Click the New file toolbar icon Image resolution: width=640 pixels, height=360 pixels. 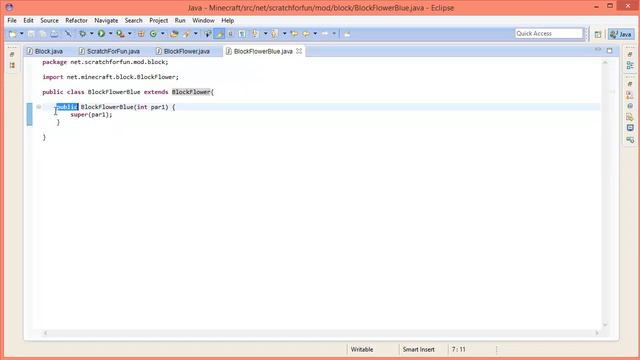click(13, 34)
